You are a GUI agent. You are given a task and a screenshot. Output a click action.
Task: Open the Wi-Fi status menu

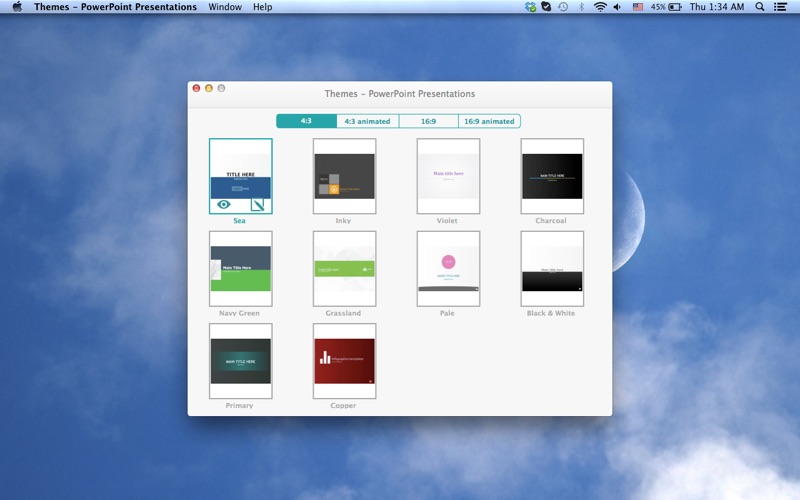pyautogui.click(x=600, y=7)
